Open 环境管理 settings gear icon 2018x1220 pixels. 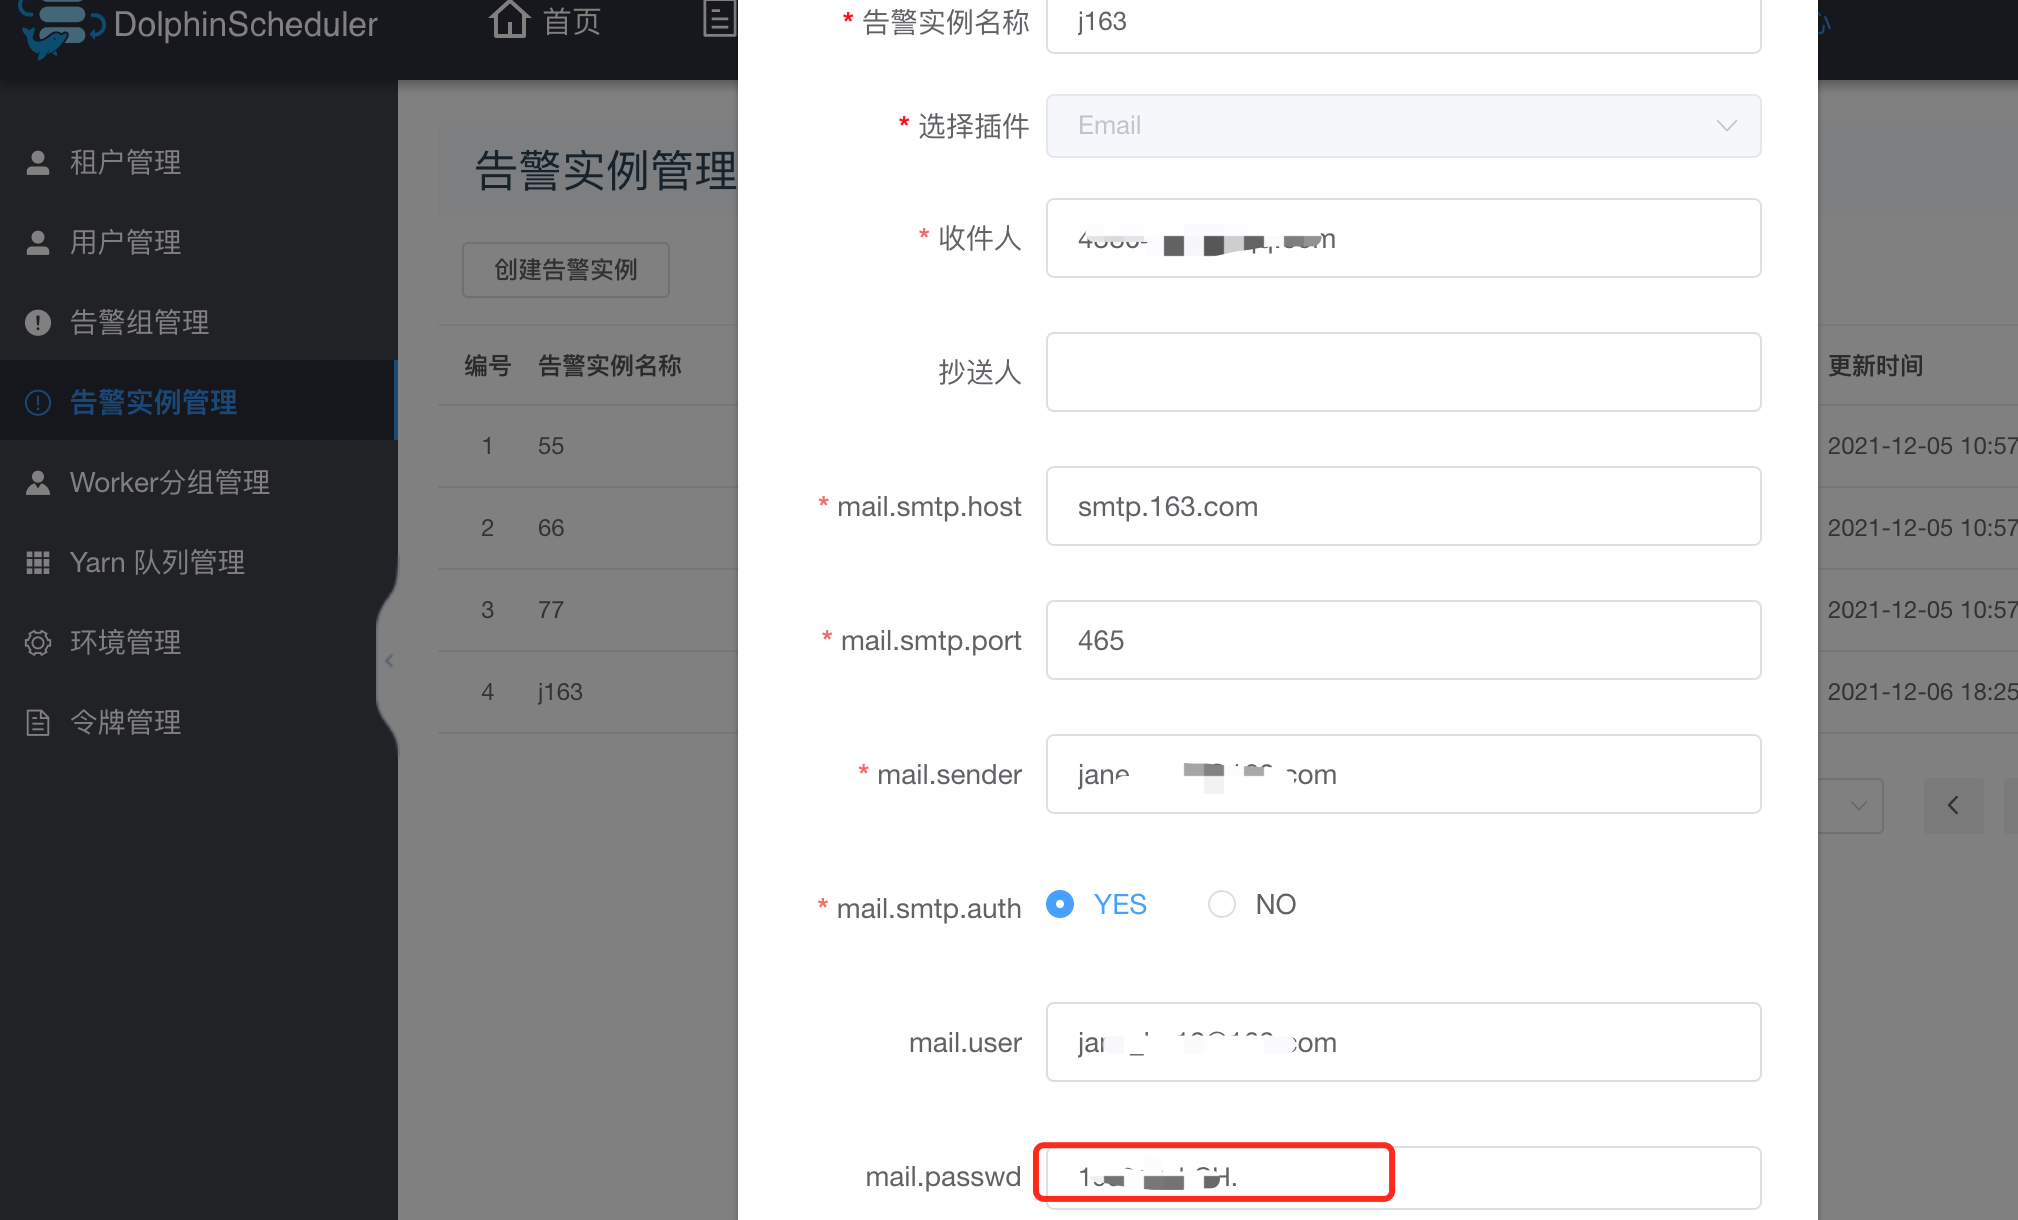pos(38,642)
